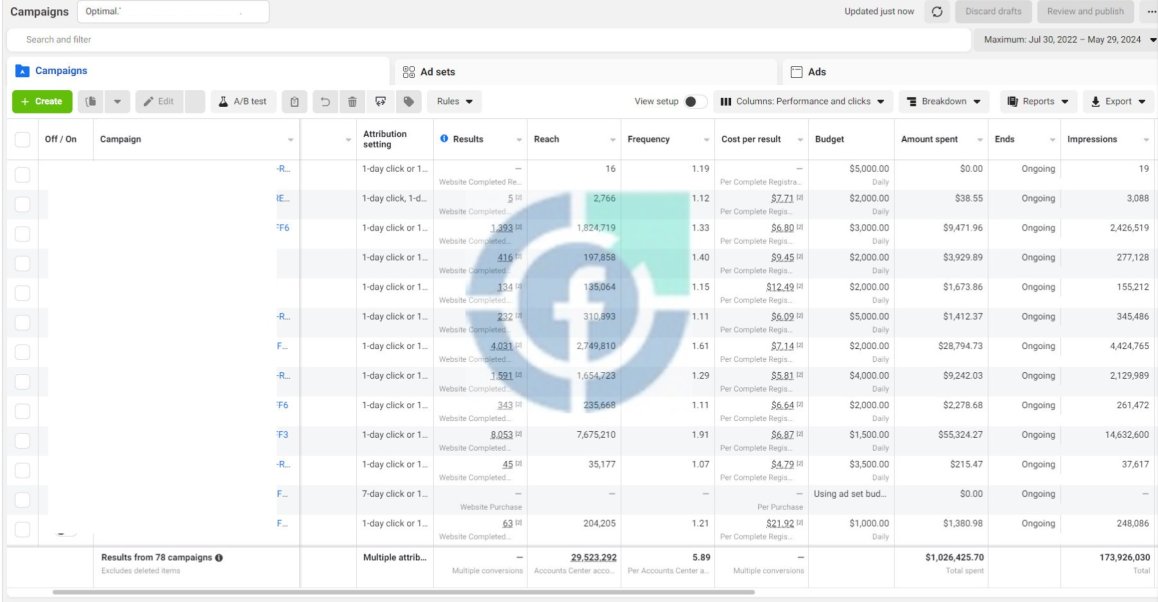Image resolution: width=1158 pixels, height=602 pixels.
Task: Open Amount spent column dropdown arrow
Action: (x=980, y=140)
